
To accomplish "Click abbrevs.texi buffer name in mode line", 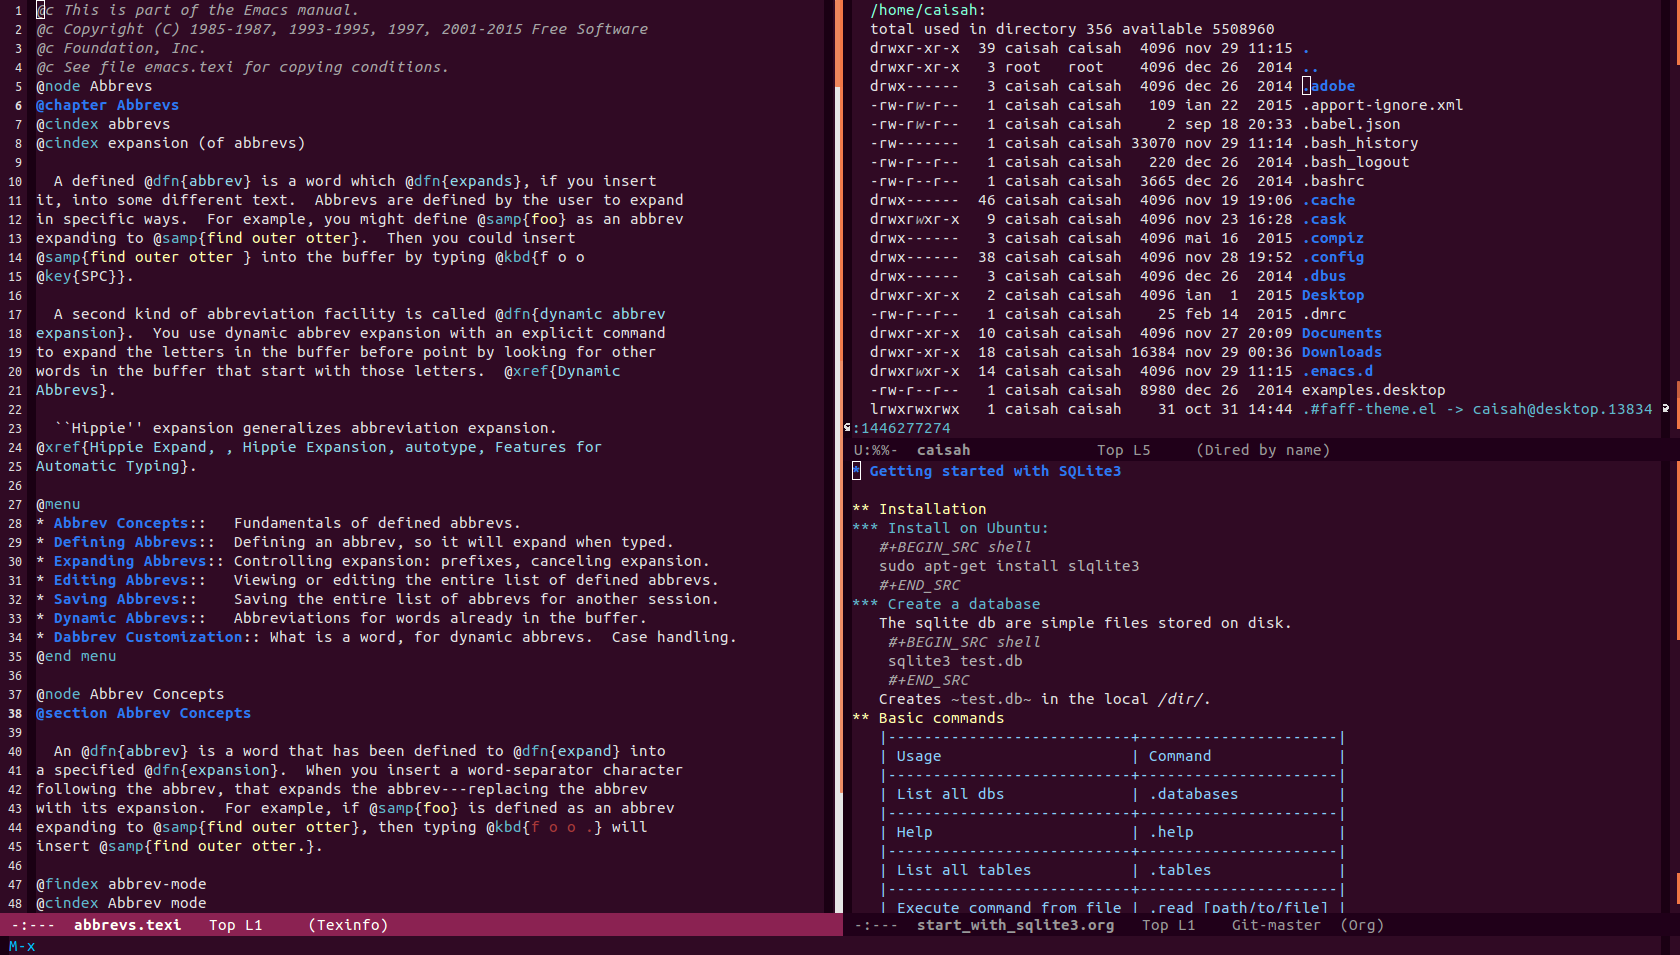I will click(127, 925).
